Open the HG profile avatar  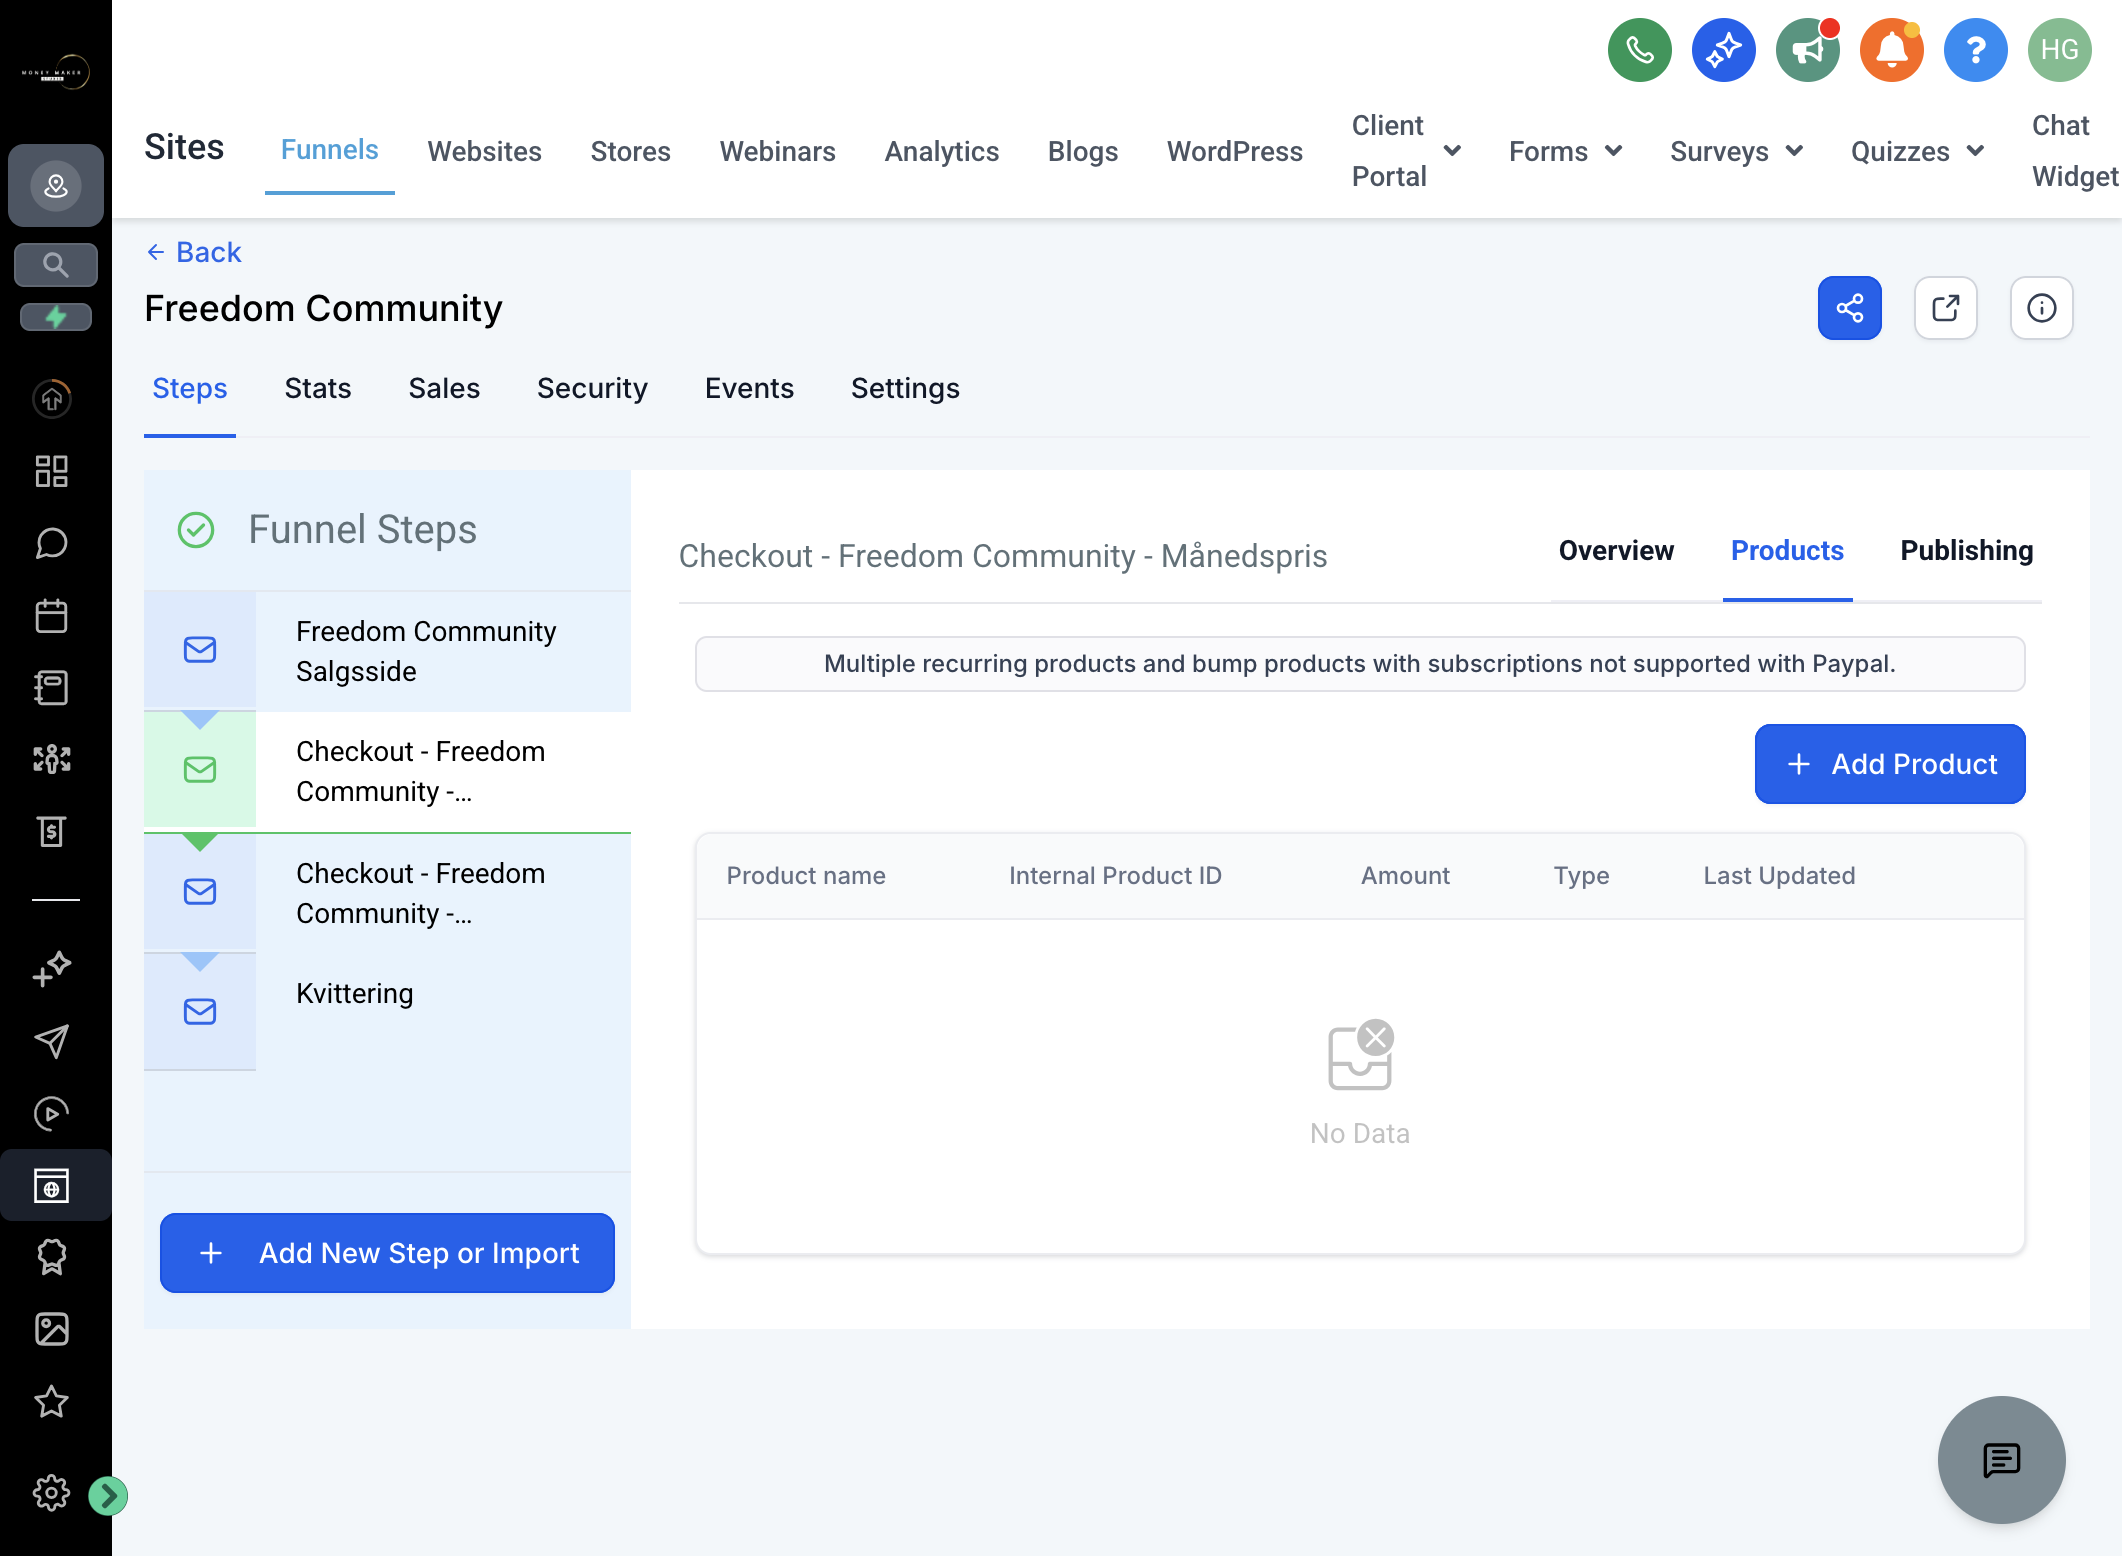coord(2059,50)
